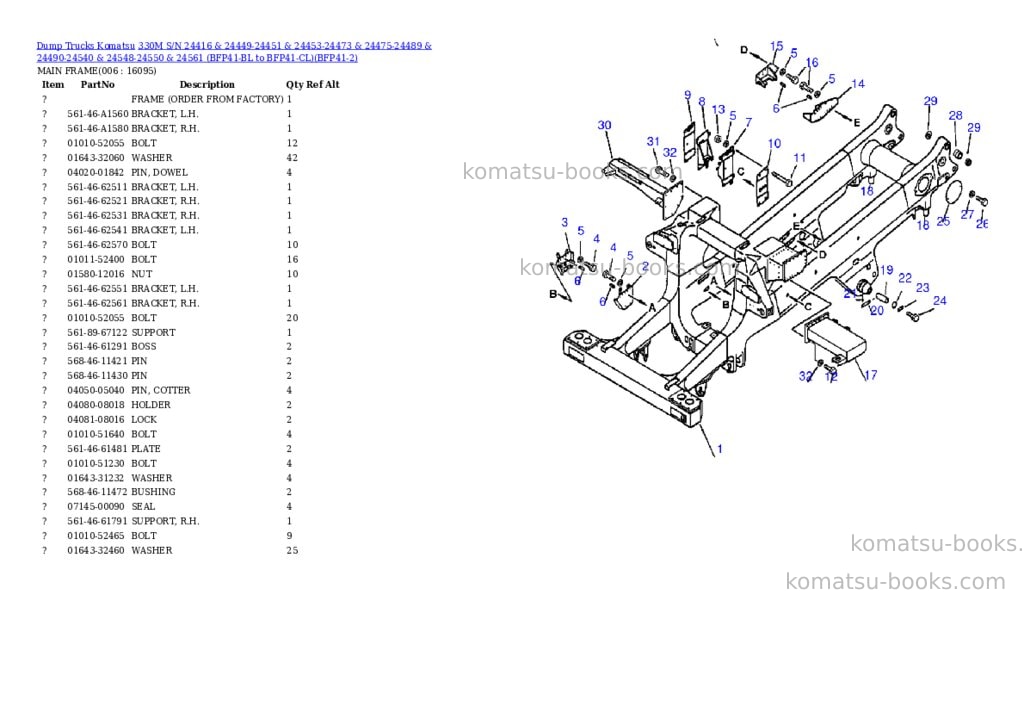Select part number 01643-32460
Screen dimensions: 1024x725
click(95, 551)
